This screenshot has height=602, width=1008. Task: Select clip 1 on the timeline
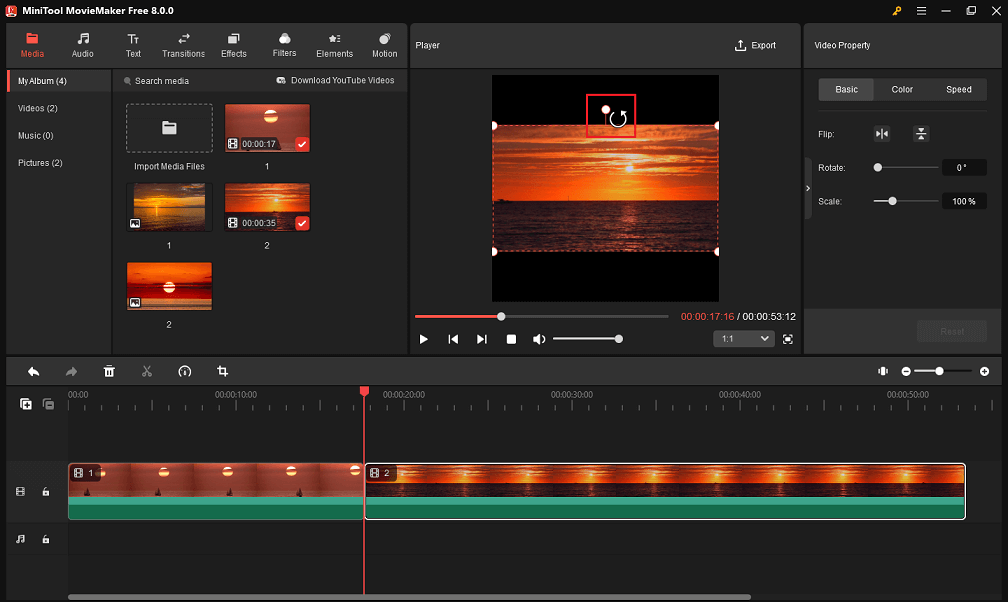point(216,491)
